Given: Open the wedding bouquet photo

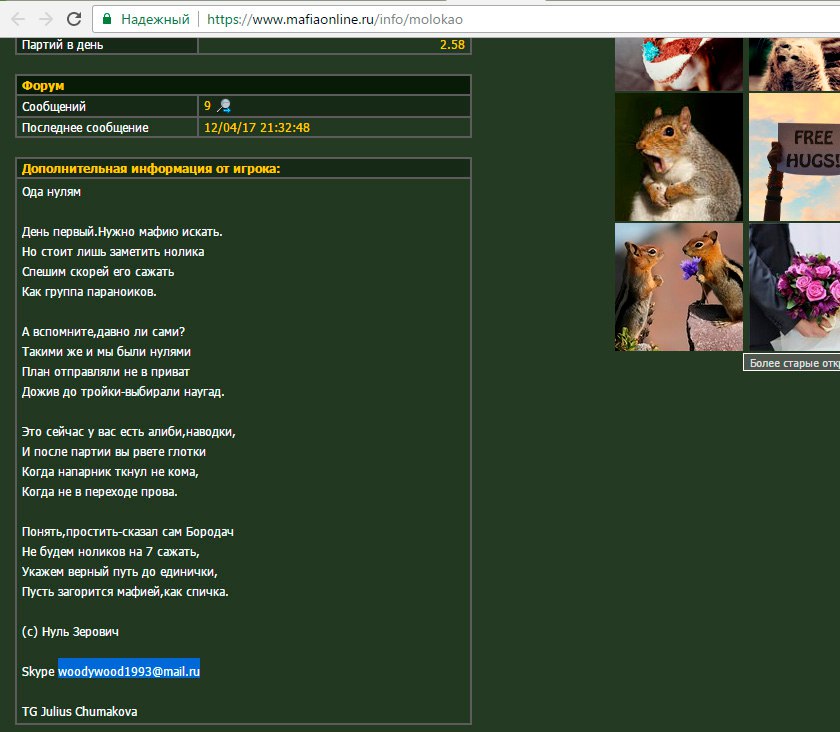Looking at the screenshot, I should [x=794, y=286].
